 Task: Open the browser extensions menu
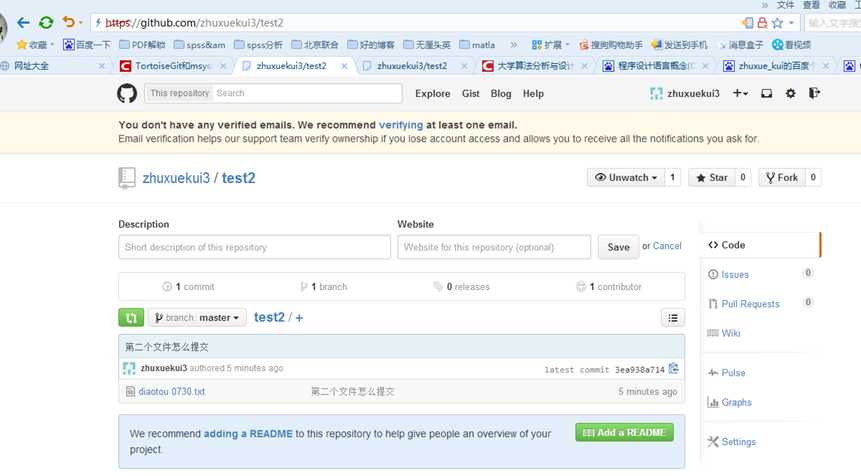tap(550, 45)
